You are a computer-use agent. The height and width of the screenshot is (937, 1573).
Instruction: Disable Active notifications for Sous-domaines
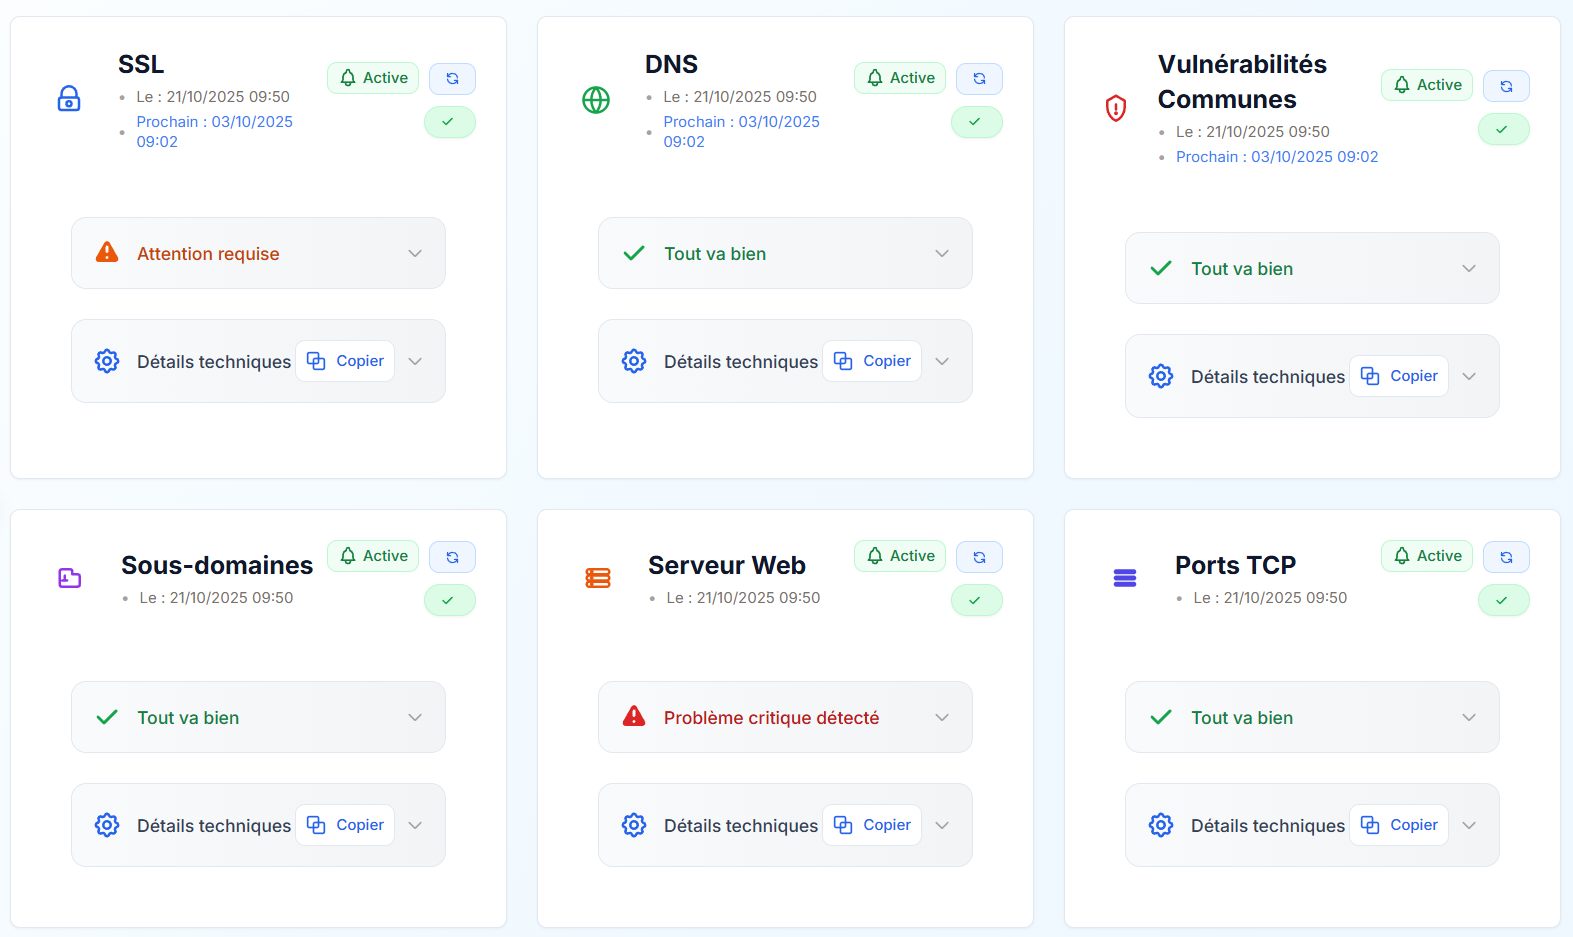point(373,556)
